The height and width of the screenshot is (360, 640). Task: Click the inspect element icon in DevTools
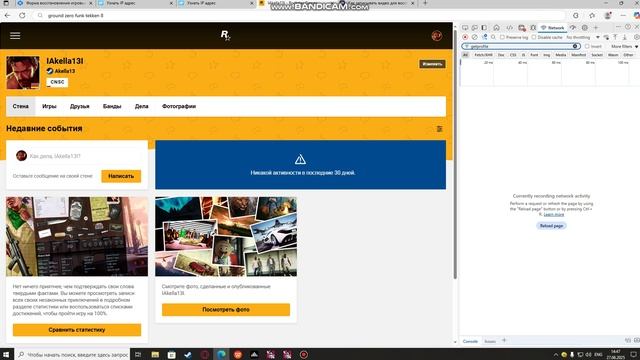[x=465, y=28]
